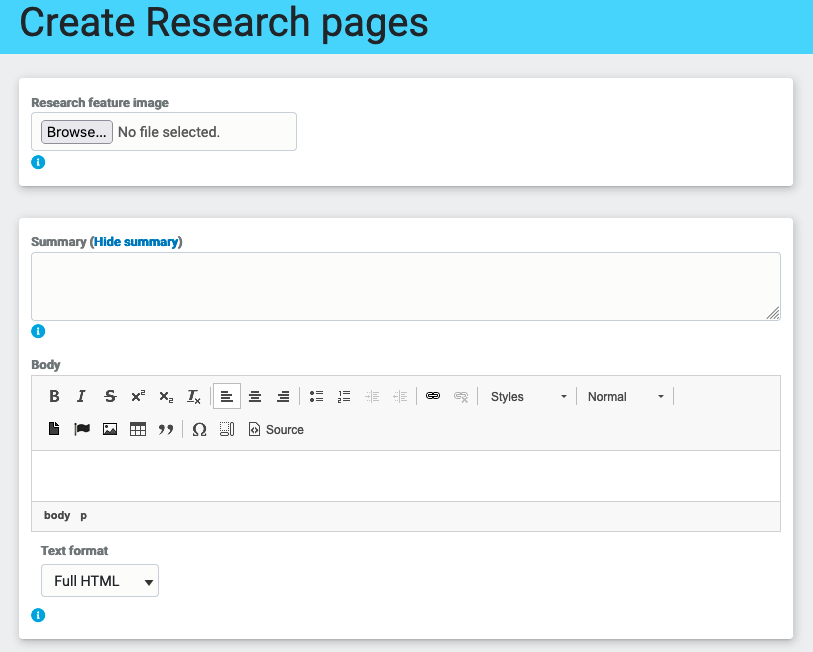Apply italic formatting
The width and height of the screenshot is (813, 652).
point(81,396)
